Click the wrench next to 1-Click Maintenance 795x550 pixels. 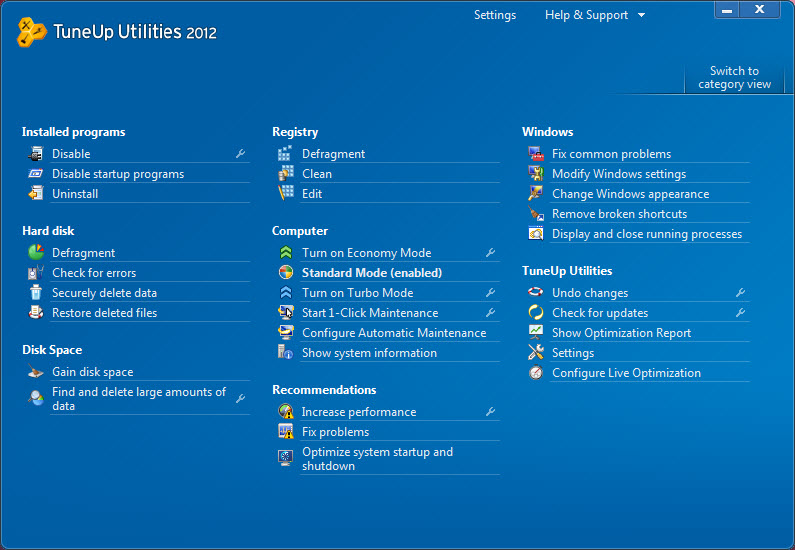point(490,313)
